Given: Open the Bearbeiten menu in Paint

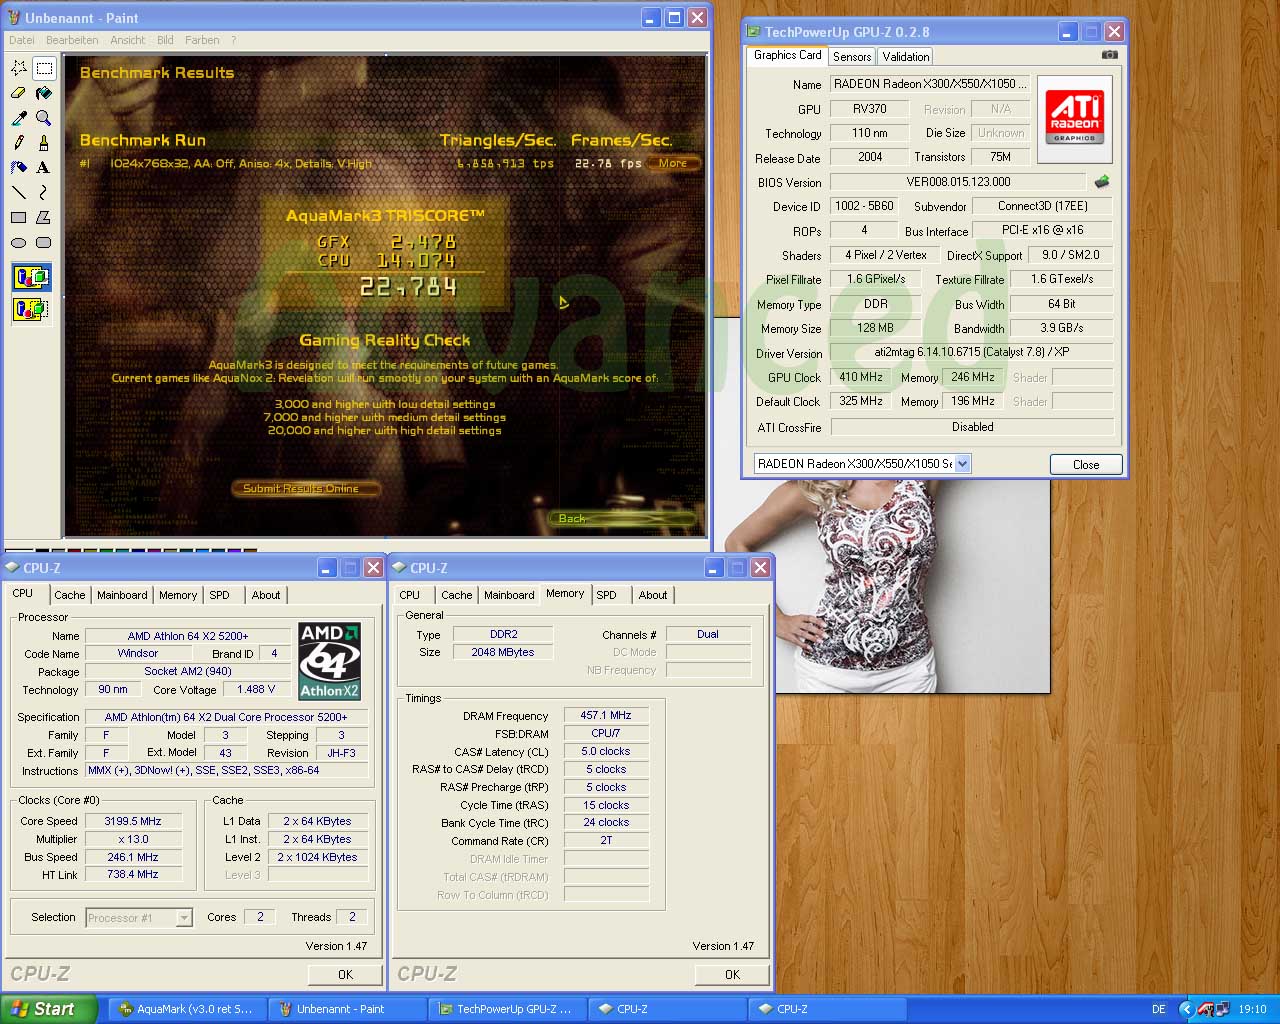Looking at the screenshot, I should point(72,40).
